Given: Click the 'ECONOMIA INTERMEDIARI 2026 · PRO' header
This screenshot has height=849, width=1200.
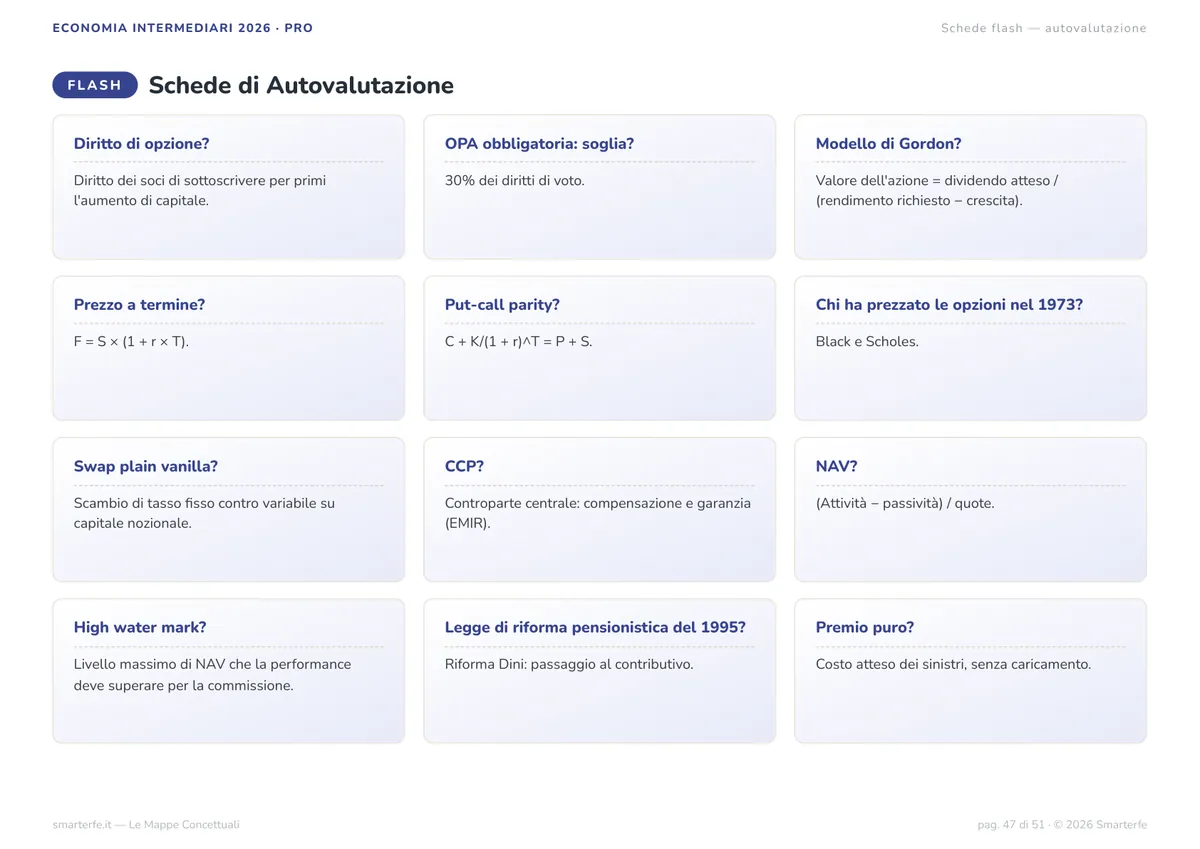Looking at the screenshot, I should 183,28.
